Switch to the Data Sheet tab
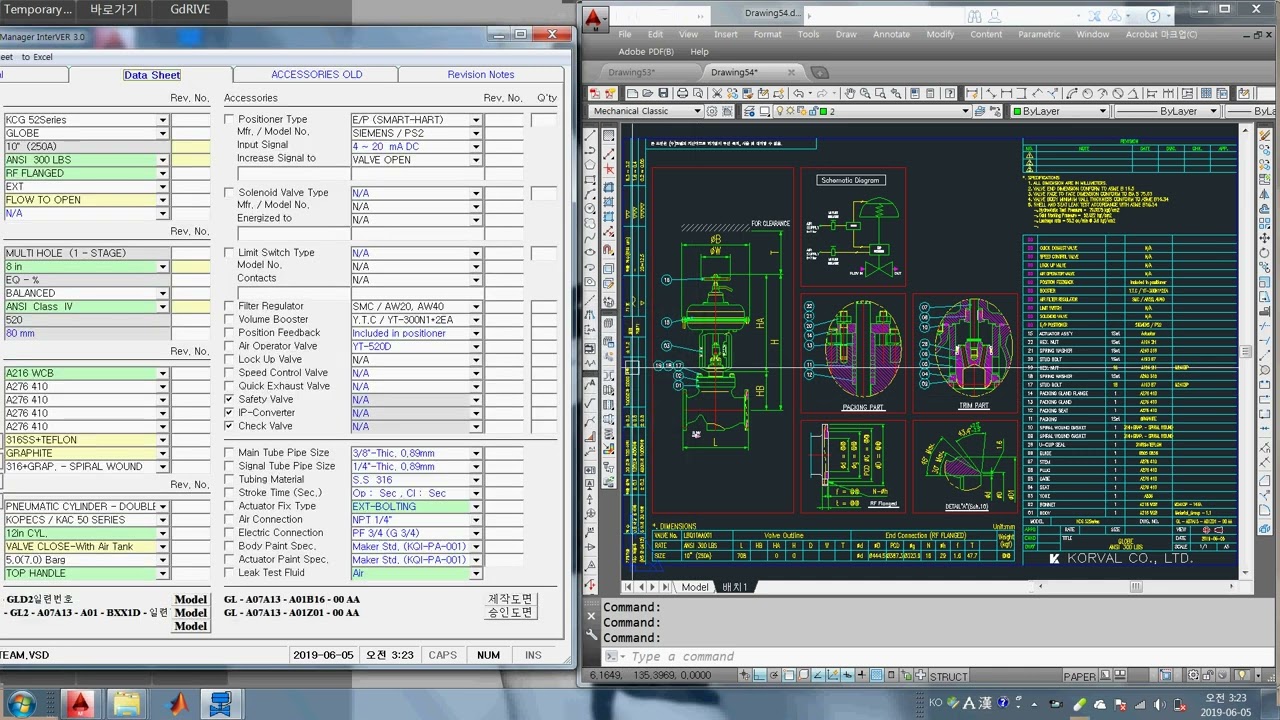The image size is (1280, 720). [x=152, y=75]
